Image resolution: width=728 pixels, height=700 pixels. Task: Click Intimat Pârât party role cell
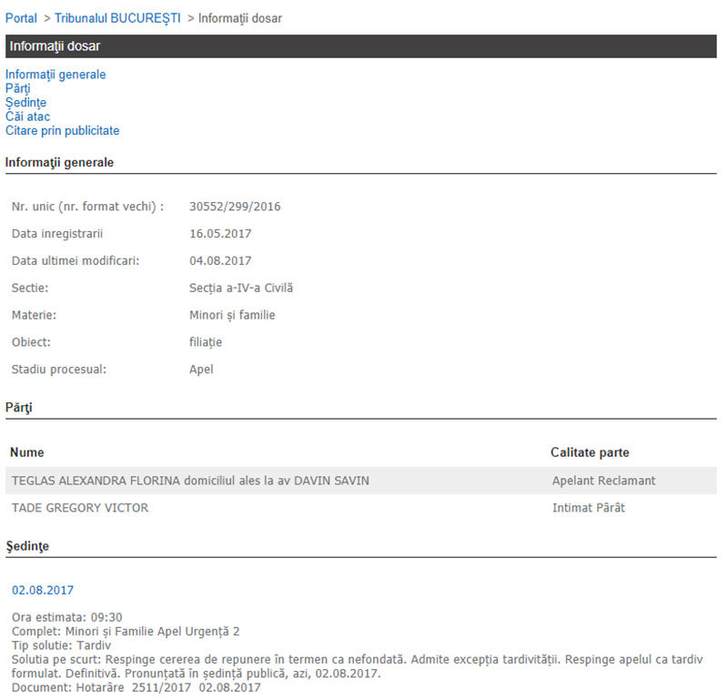[x=589, y=508]
